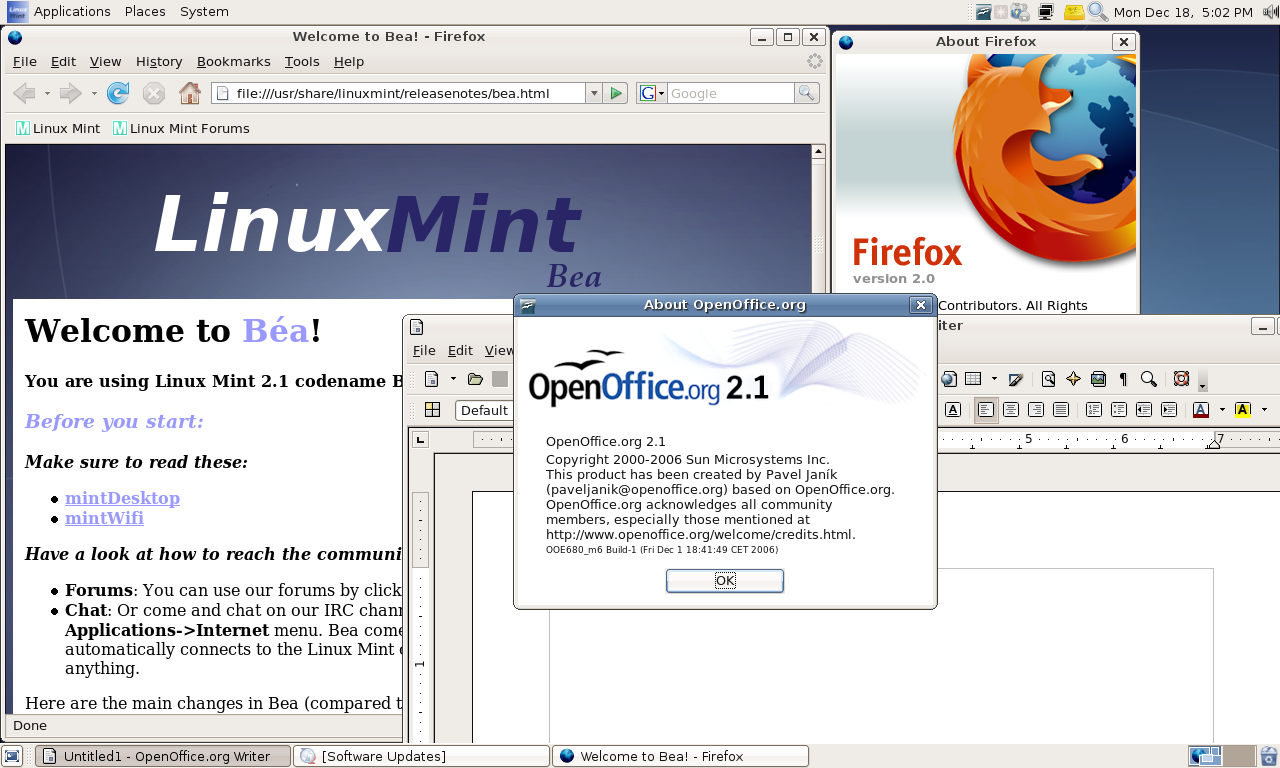Apply red Font Color swatch
The width and height of the screenshot is (1280, 768).
point(1201,409)
